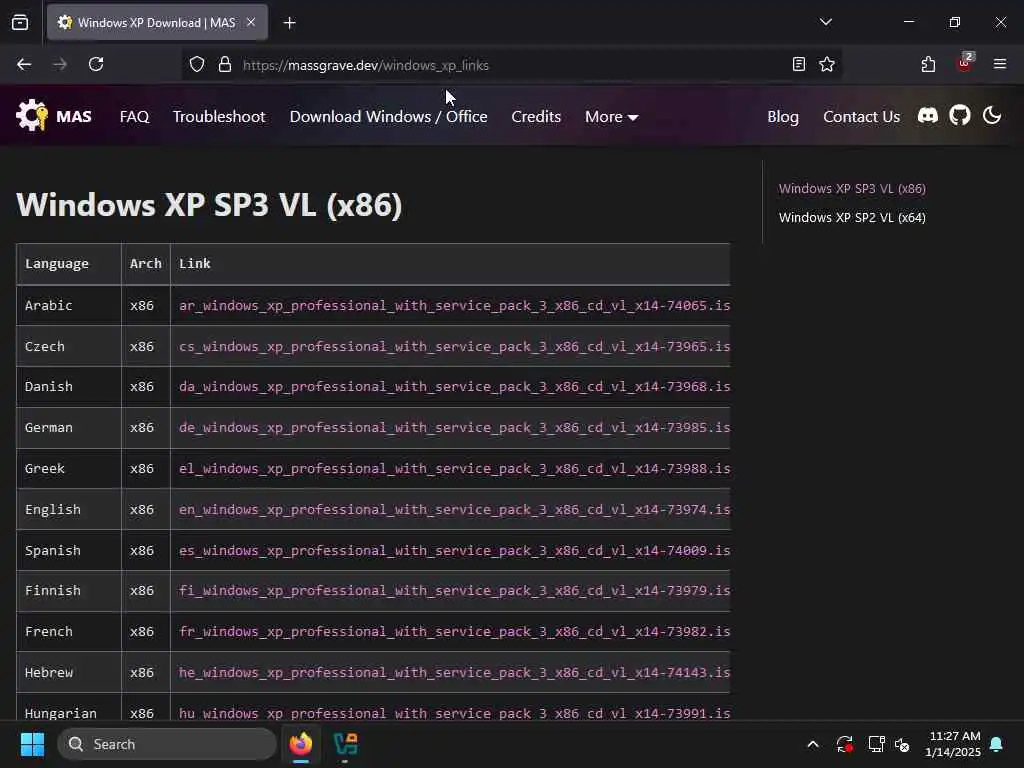Open muted volume tray icon

[x=903, y=744]
